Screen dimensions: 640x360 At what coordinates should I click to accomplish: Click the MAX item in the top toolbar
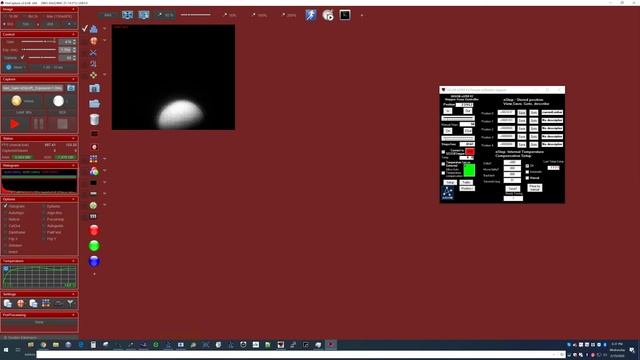tap(108, 15)
